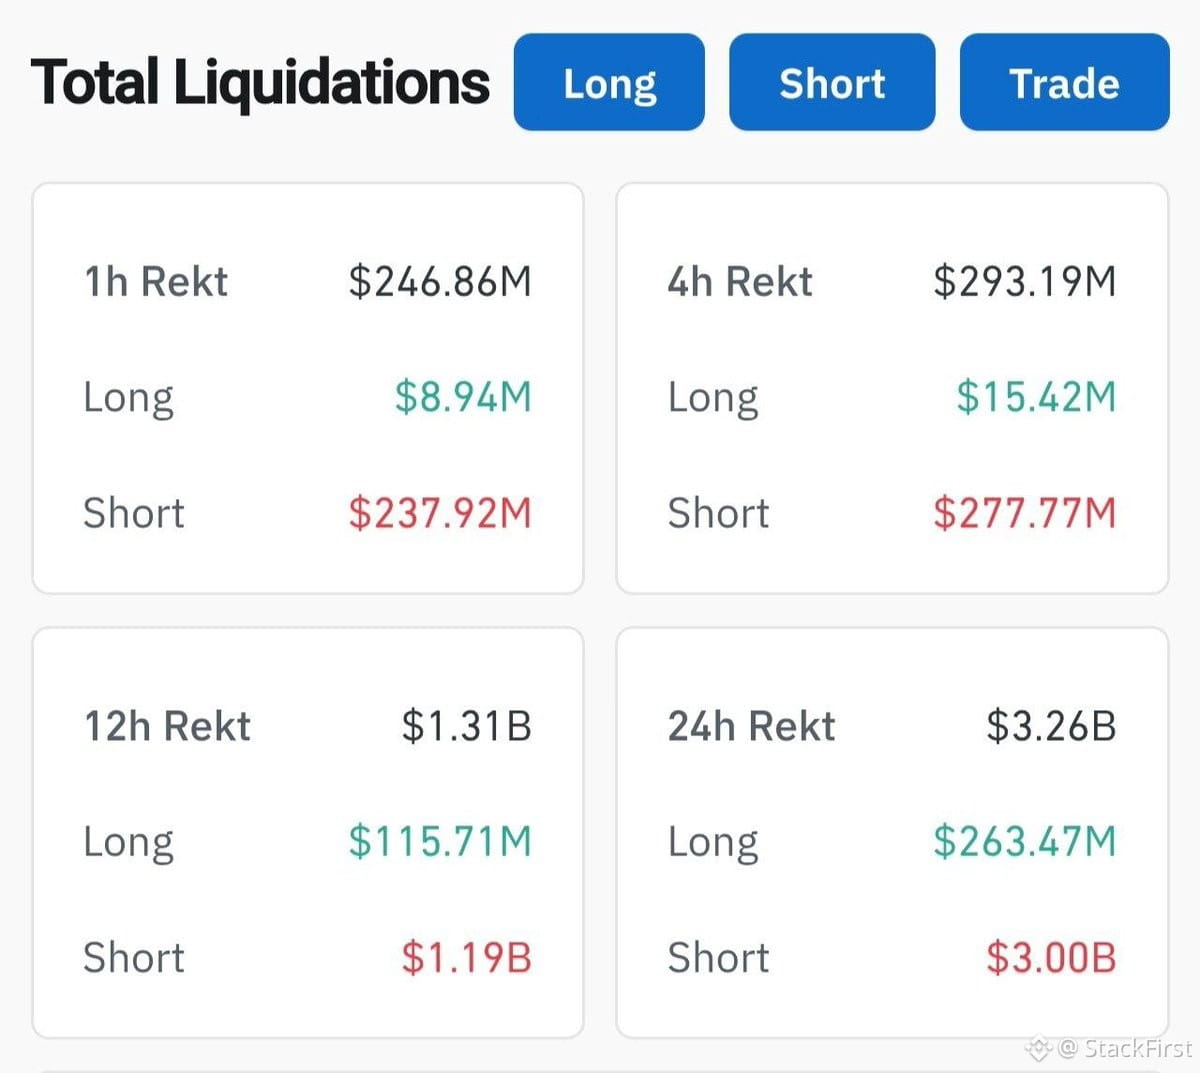Click the 24h Long value $263.47M

point(1025,841)
